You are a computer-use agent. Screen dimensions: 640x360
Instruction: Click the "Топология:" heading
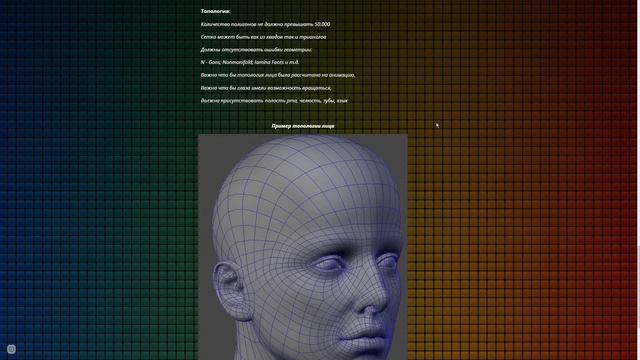(x=215, y=11)
